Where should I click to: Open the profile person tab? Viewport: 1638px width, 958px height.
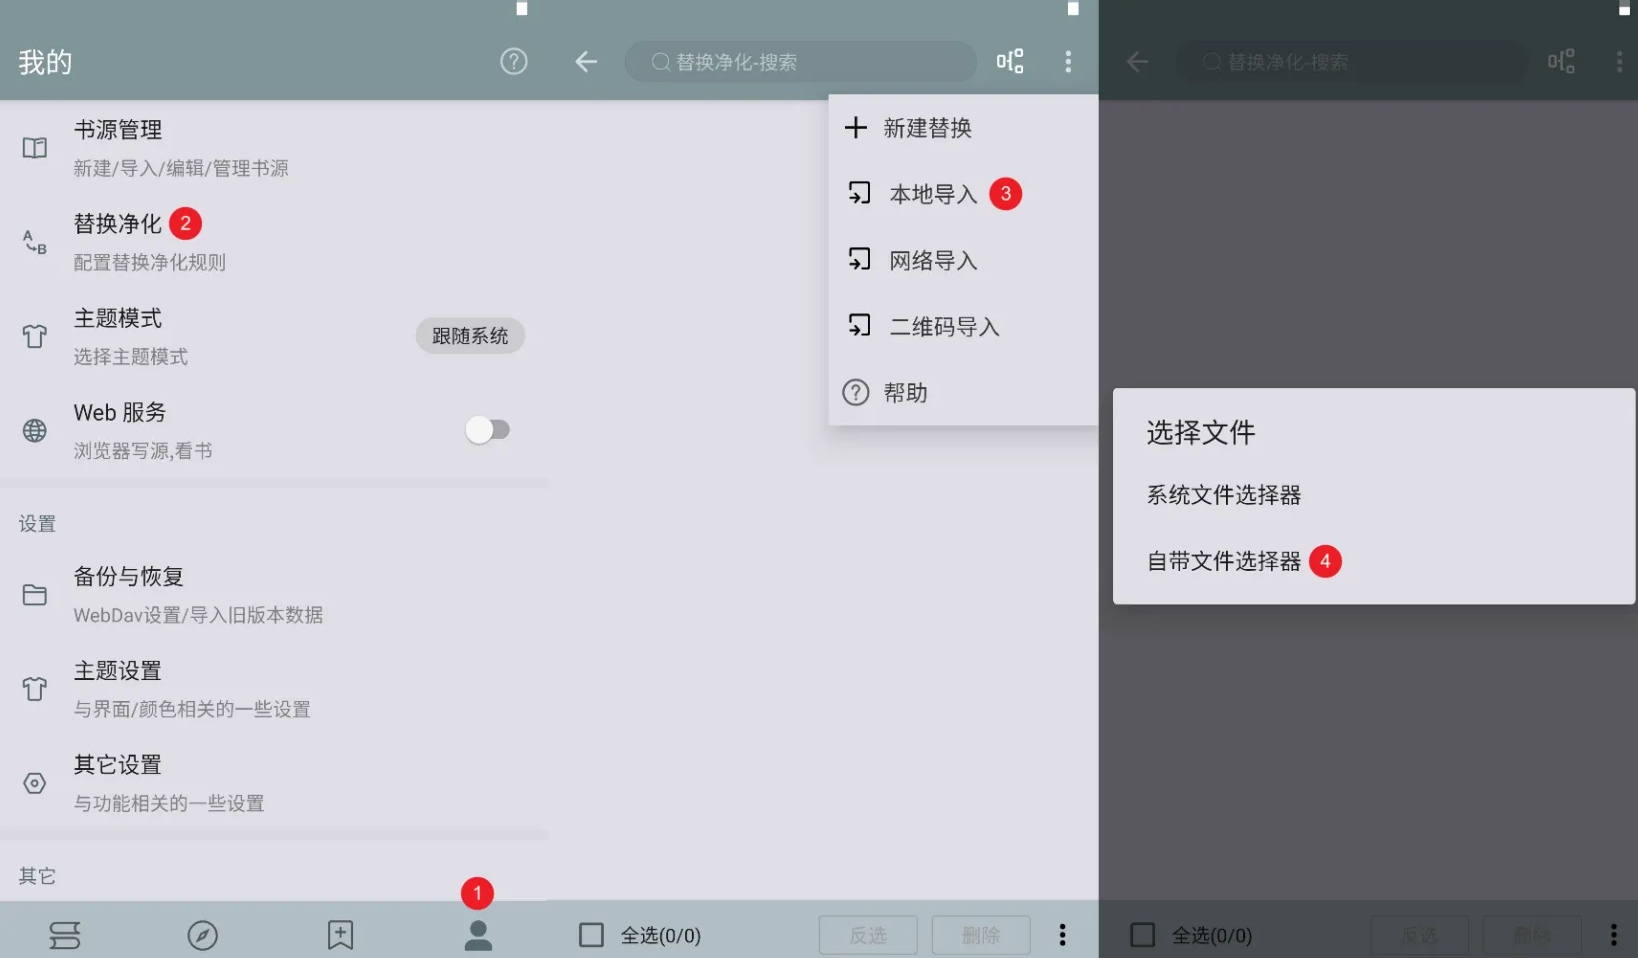click(x=478, y=935)
